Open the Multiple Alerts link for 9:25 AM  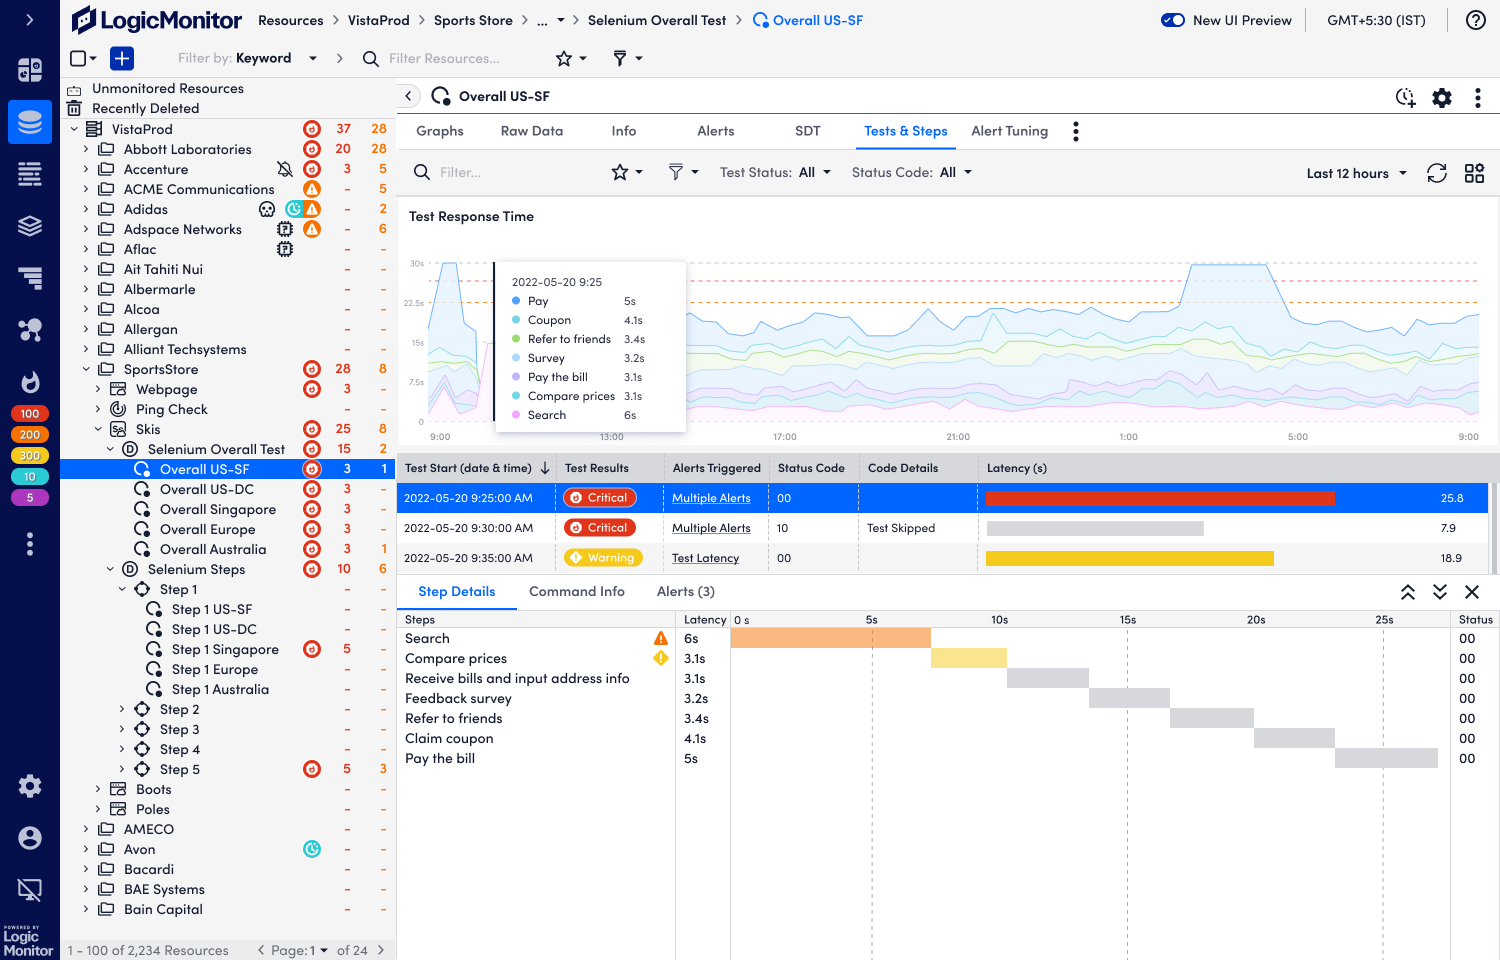[712, 497]
